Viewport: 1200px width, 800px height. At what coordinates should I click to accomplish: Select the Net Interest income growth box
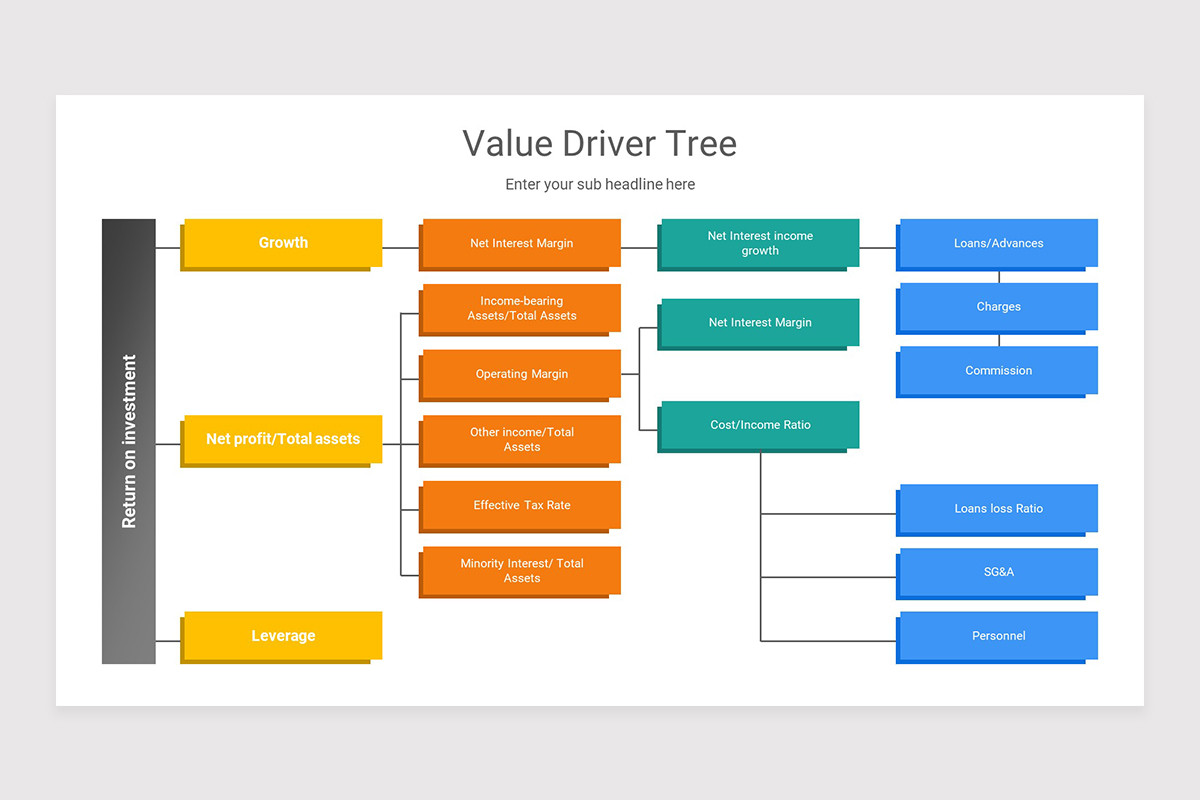(758, 242)
